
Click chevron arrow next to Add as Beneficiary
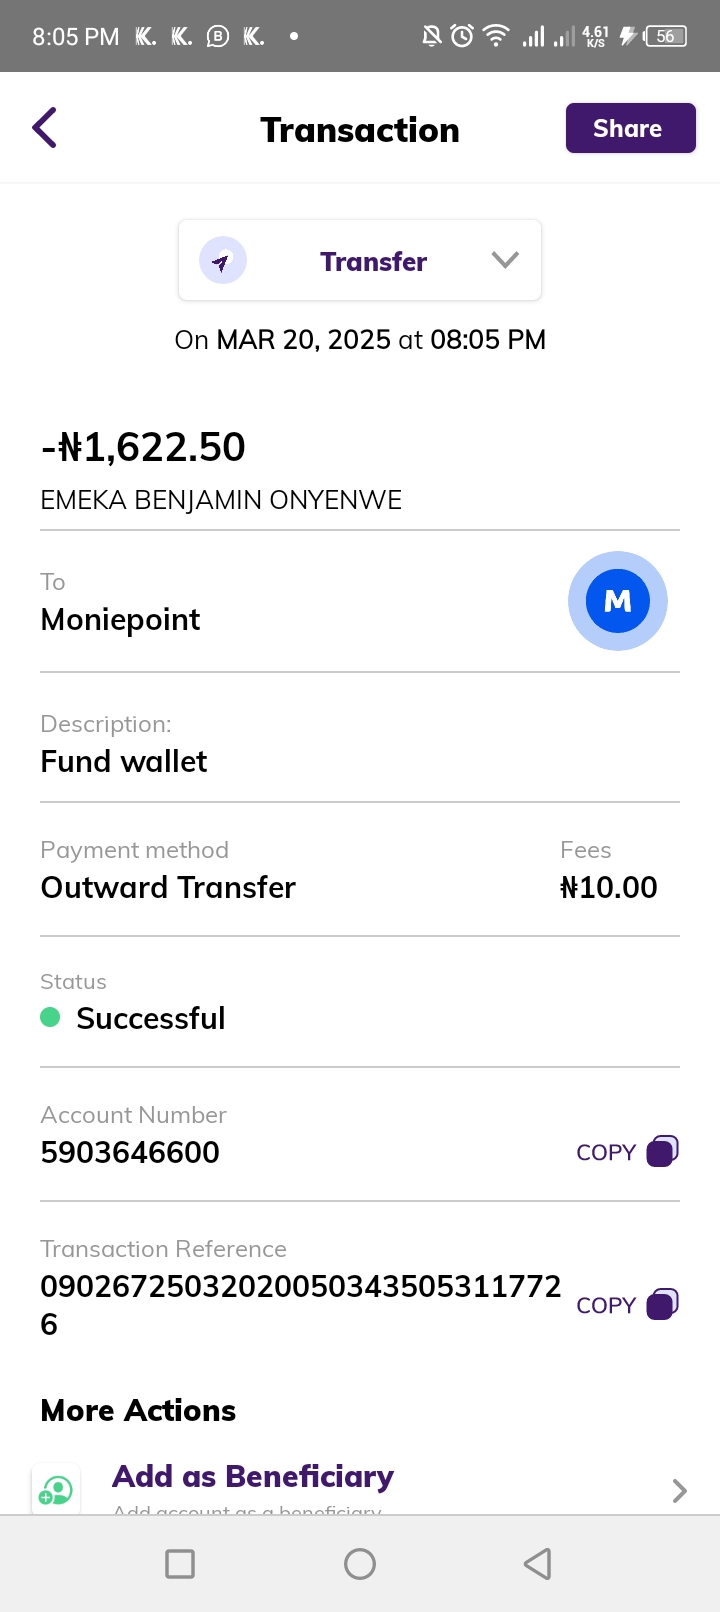[x=680, y=1491]
